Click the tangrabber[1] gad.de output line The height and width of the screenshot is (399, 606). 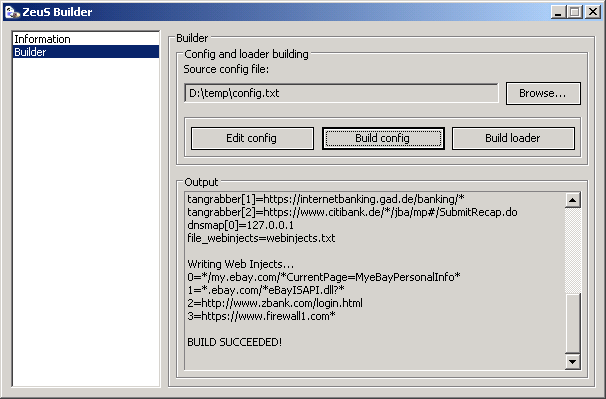click(x=326, y=199)
